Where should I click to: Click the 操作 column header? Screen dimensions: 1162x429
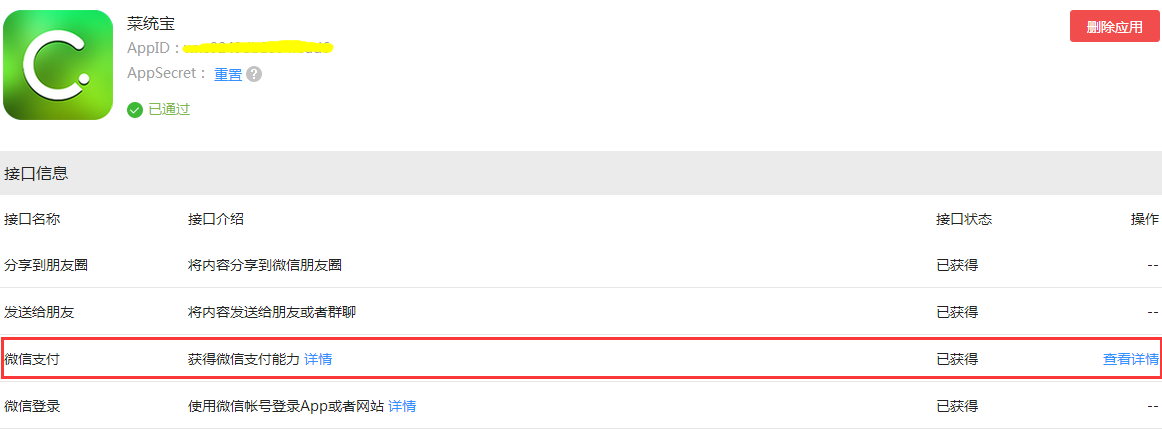(x=1144, y=219)
